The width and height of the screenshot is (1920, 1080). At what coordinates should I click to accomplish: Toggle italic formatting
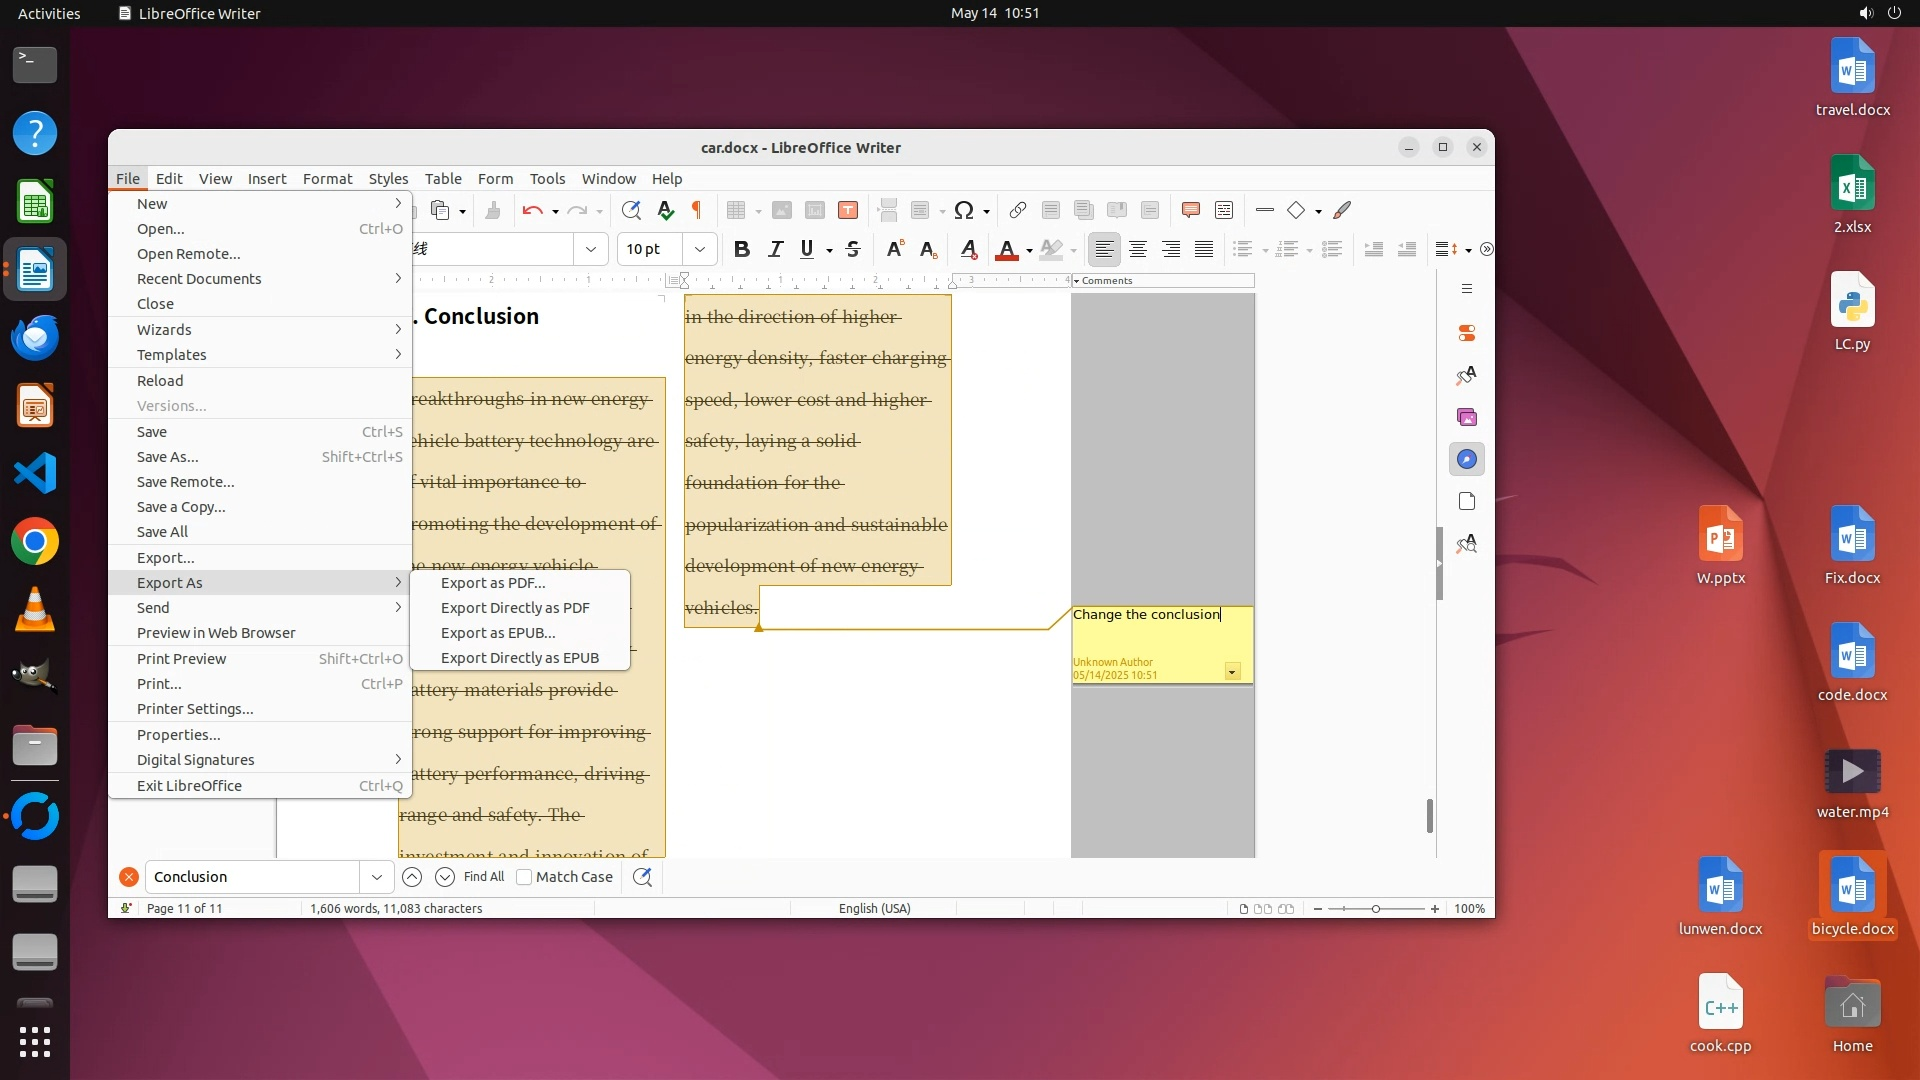tap(775, 250)
